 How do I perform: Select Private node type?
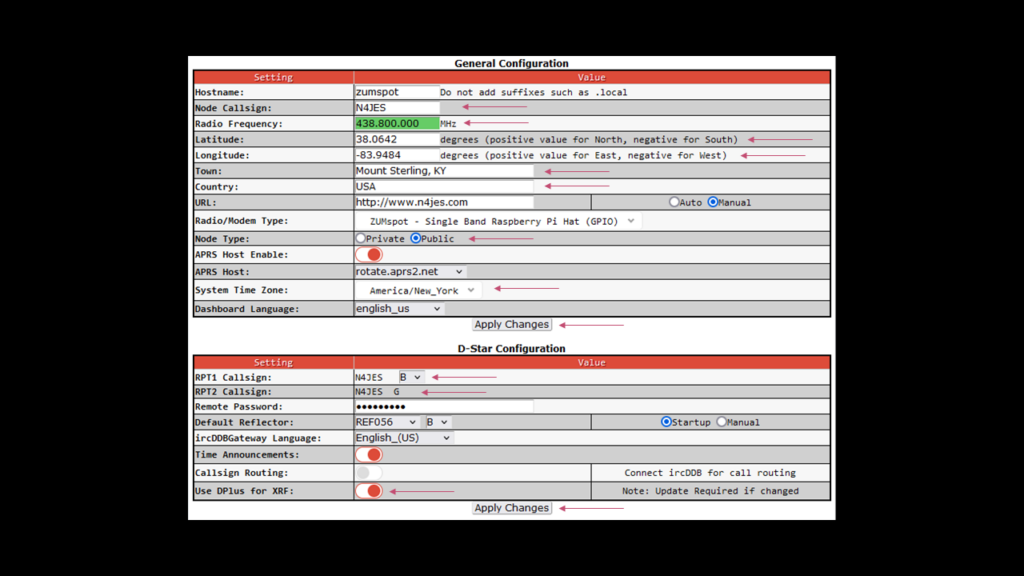[360, 238]
